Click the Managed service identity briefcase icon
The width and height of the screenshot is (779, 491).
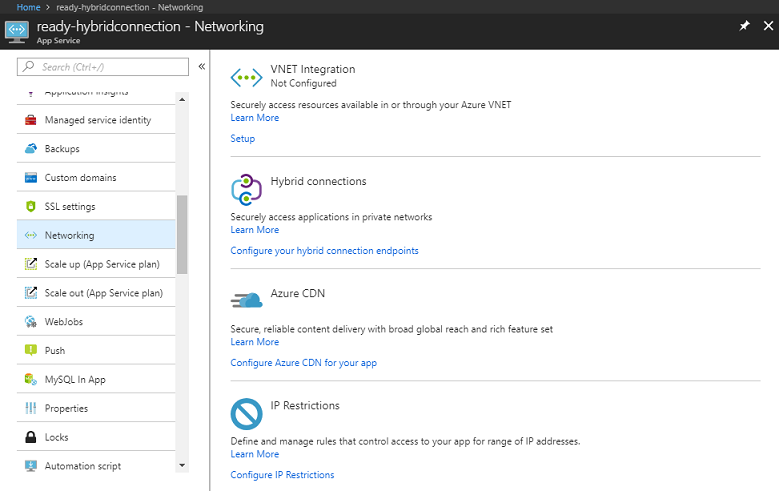(x=31, y=120)
